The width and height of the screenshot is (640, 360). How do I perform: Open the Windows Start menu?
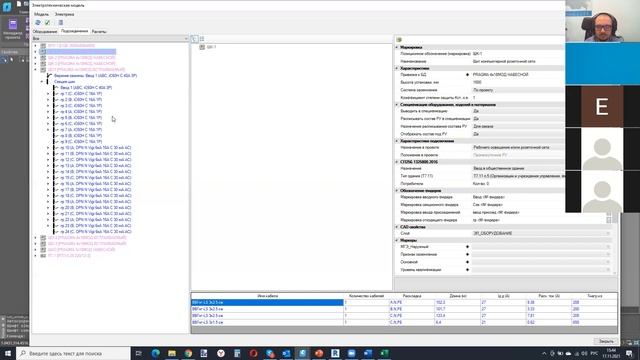[8, 353]
